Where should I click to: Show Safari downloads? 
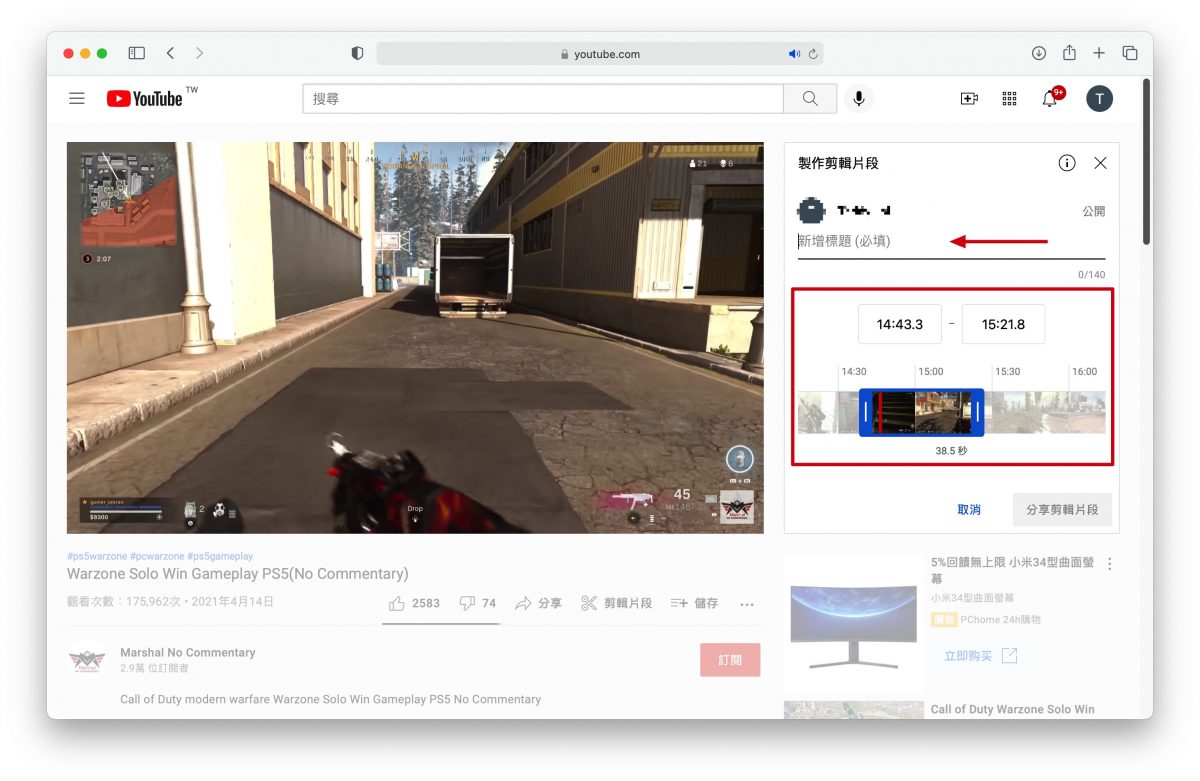(1039, 53)
